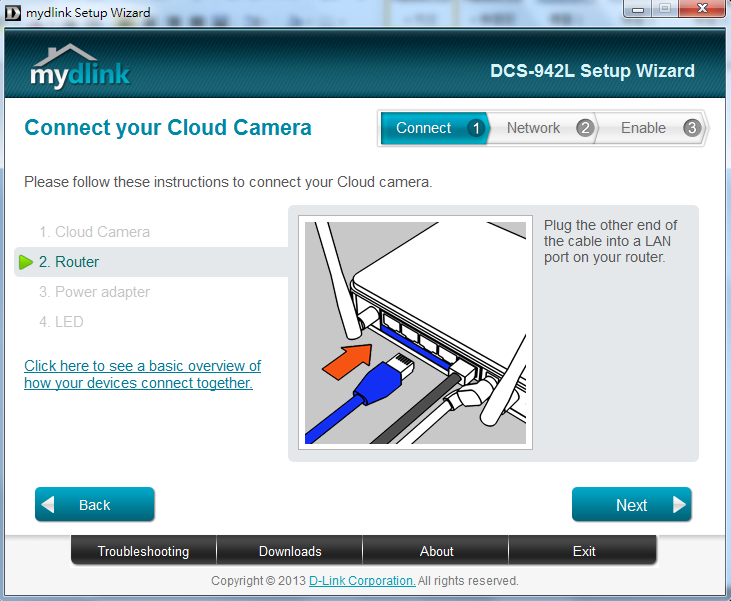Click step number 1 circle badge
Viewport: 731px width, 601px height.
pyautogui.click(x=476, y=128)
